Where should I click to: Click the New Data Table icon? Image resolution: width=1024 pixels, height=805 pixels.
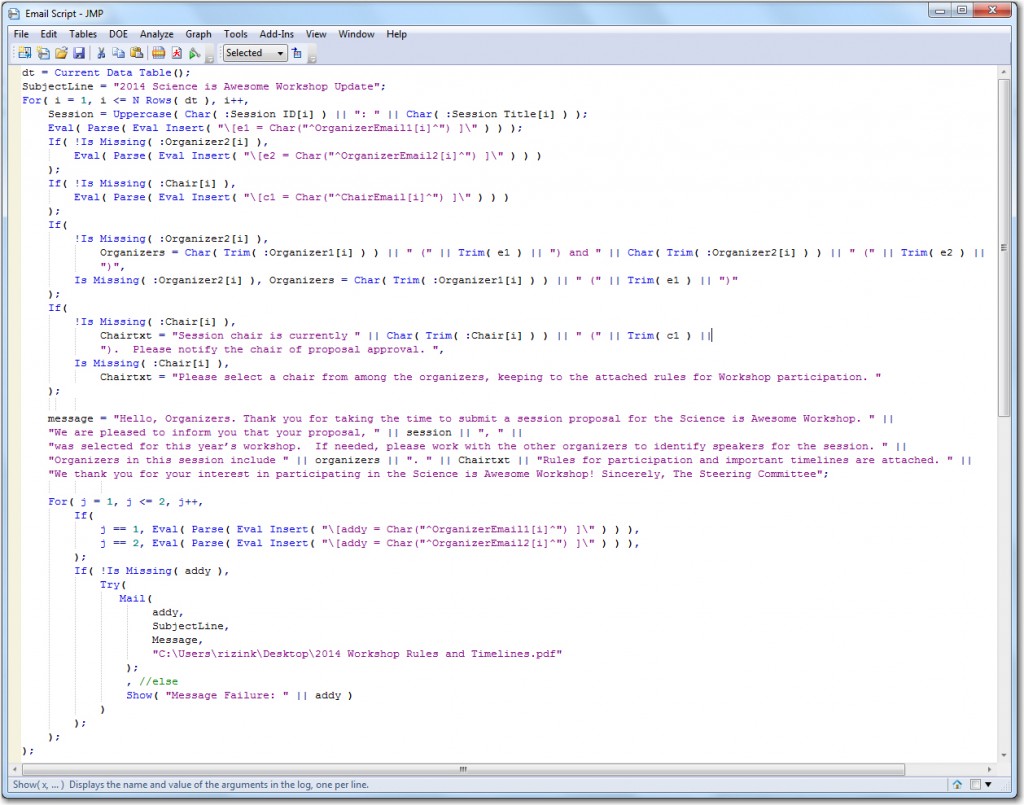point(24,53)
